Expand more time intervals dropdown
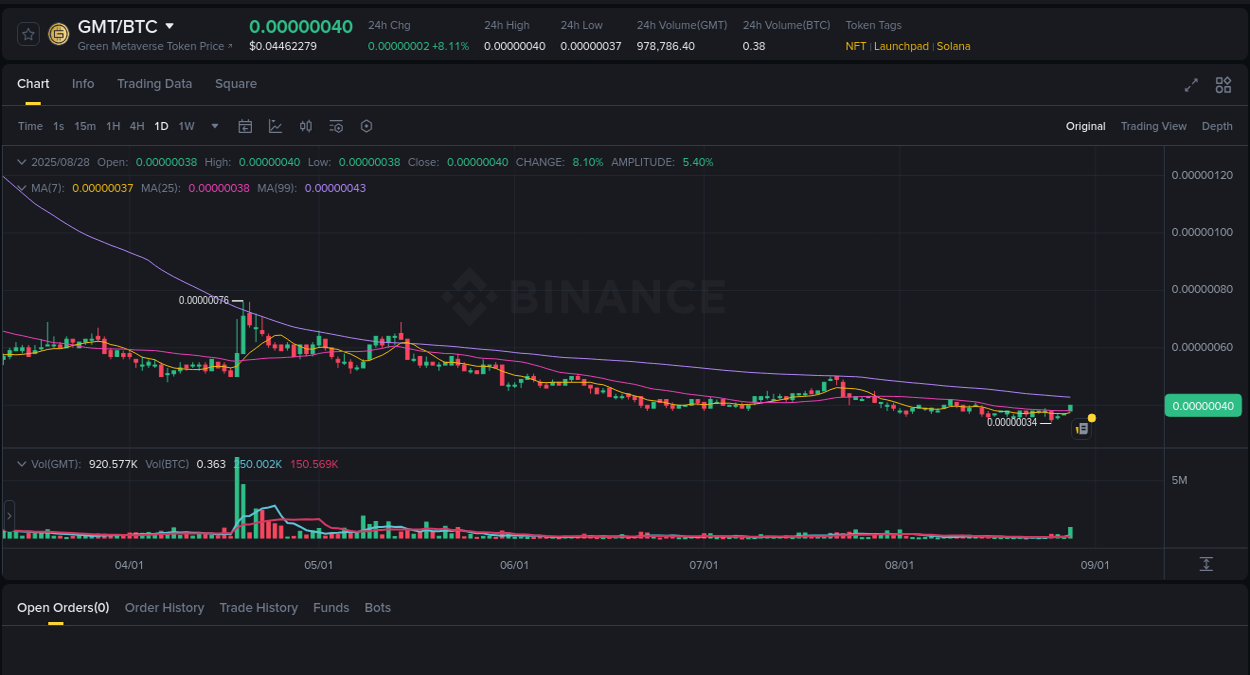 [215, 126]
